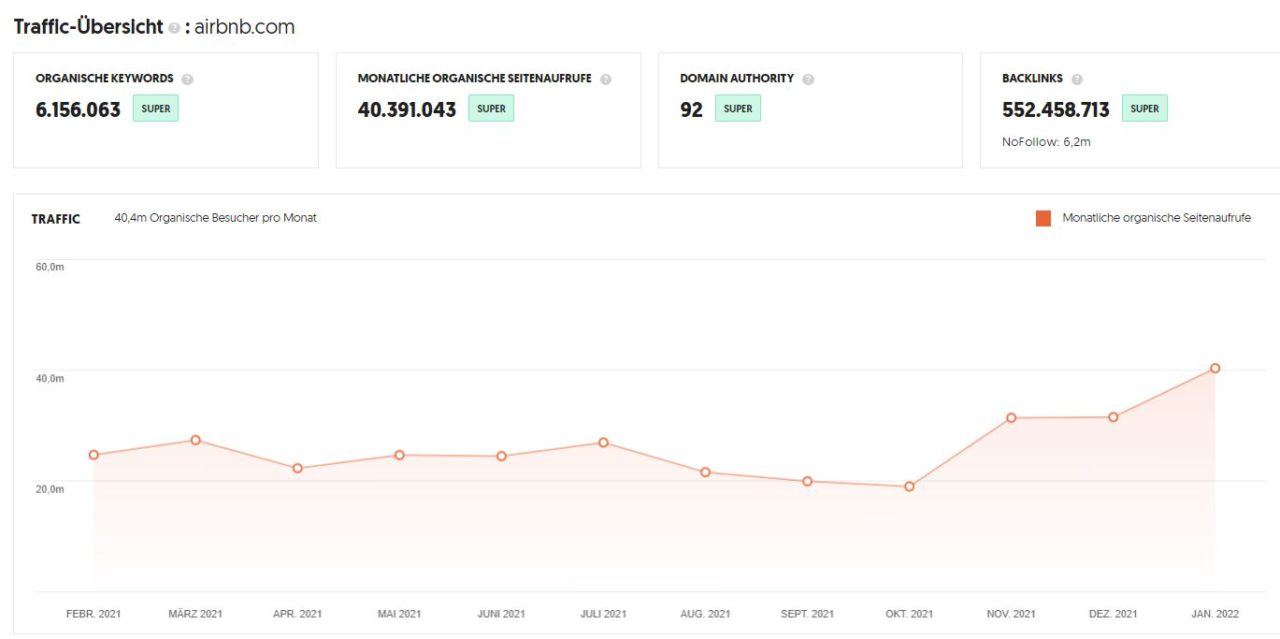Click help icon next to Traffic-Übersicht title
1280x639 pixels.
tap(174, 29)
